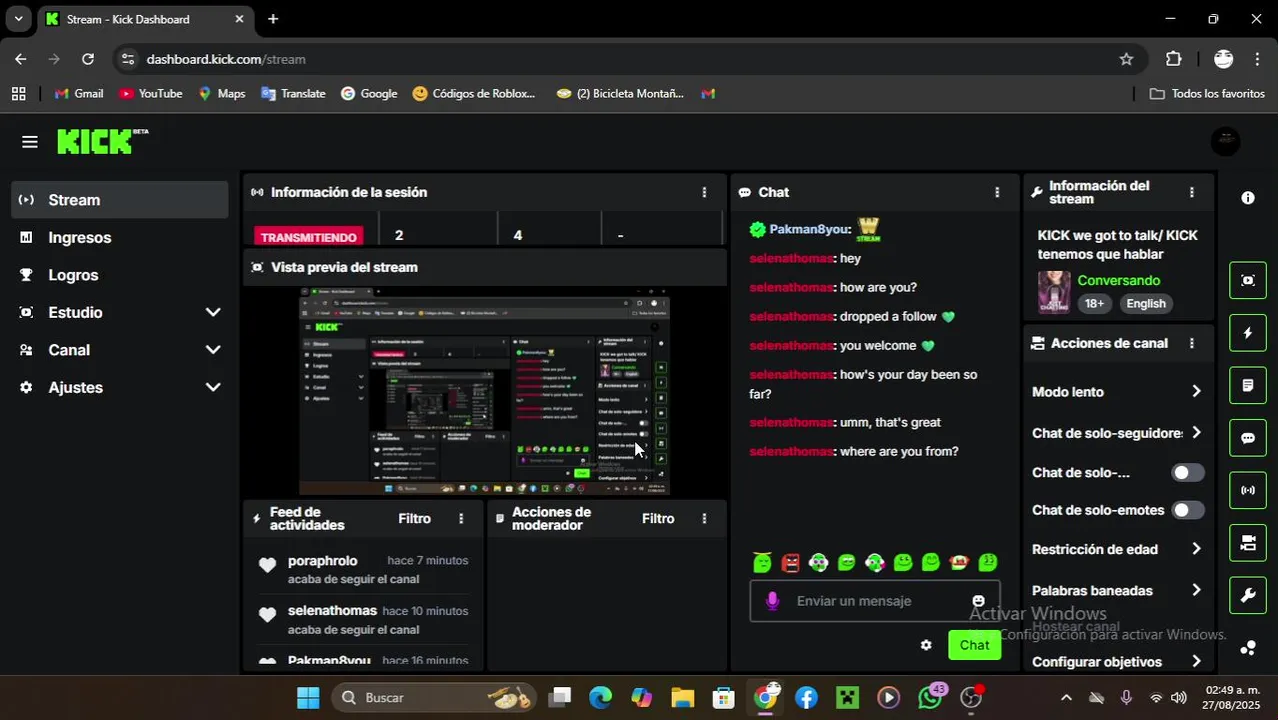
Task: Enable Chat de solo-emotes switch
Action: pos(1188,510)
